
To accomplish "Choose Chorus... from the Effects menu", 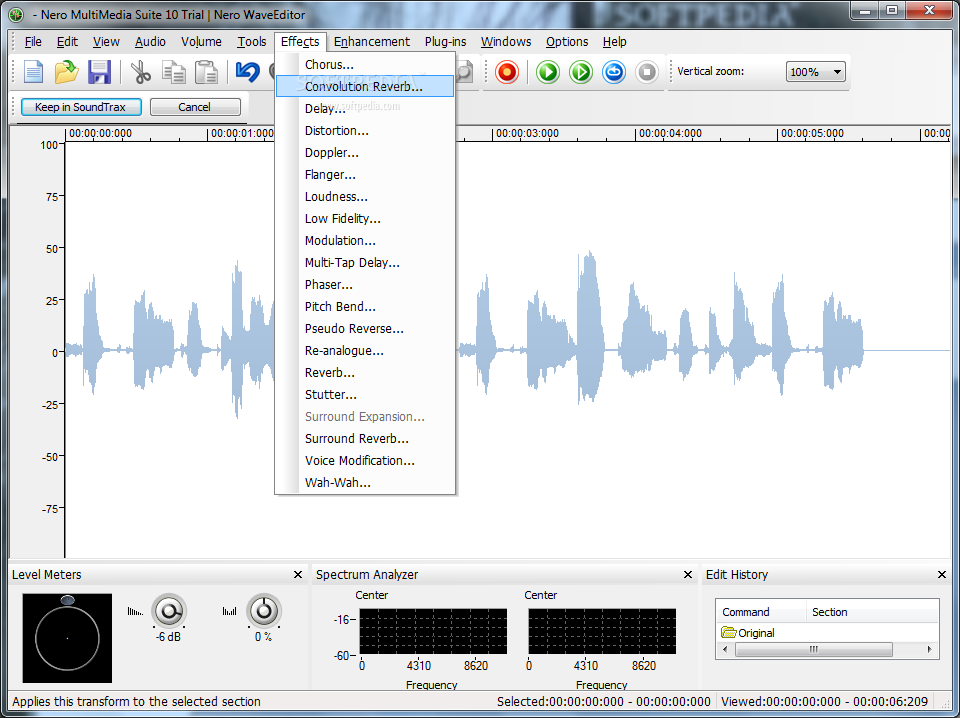I will [x=365, y=64].
